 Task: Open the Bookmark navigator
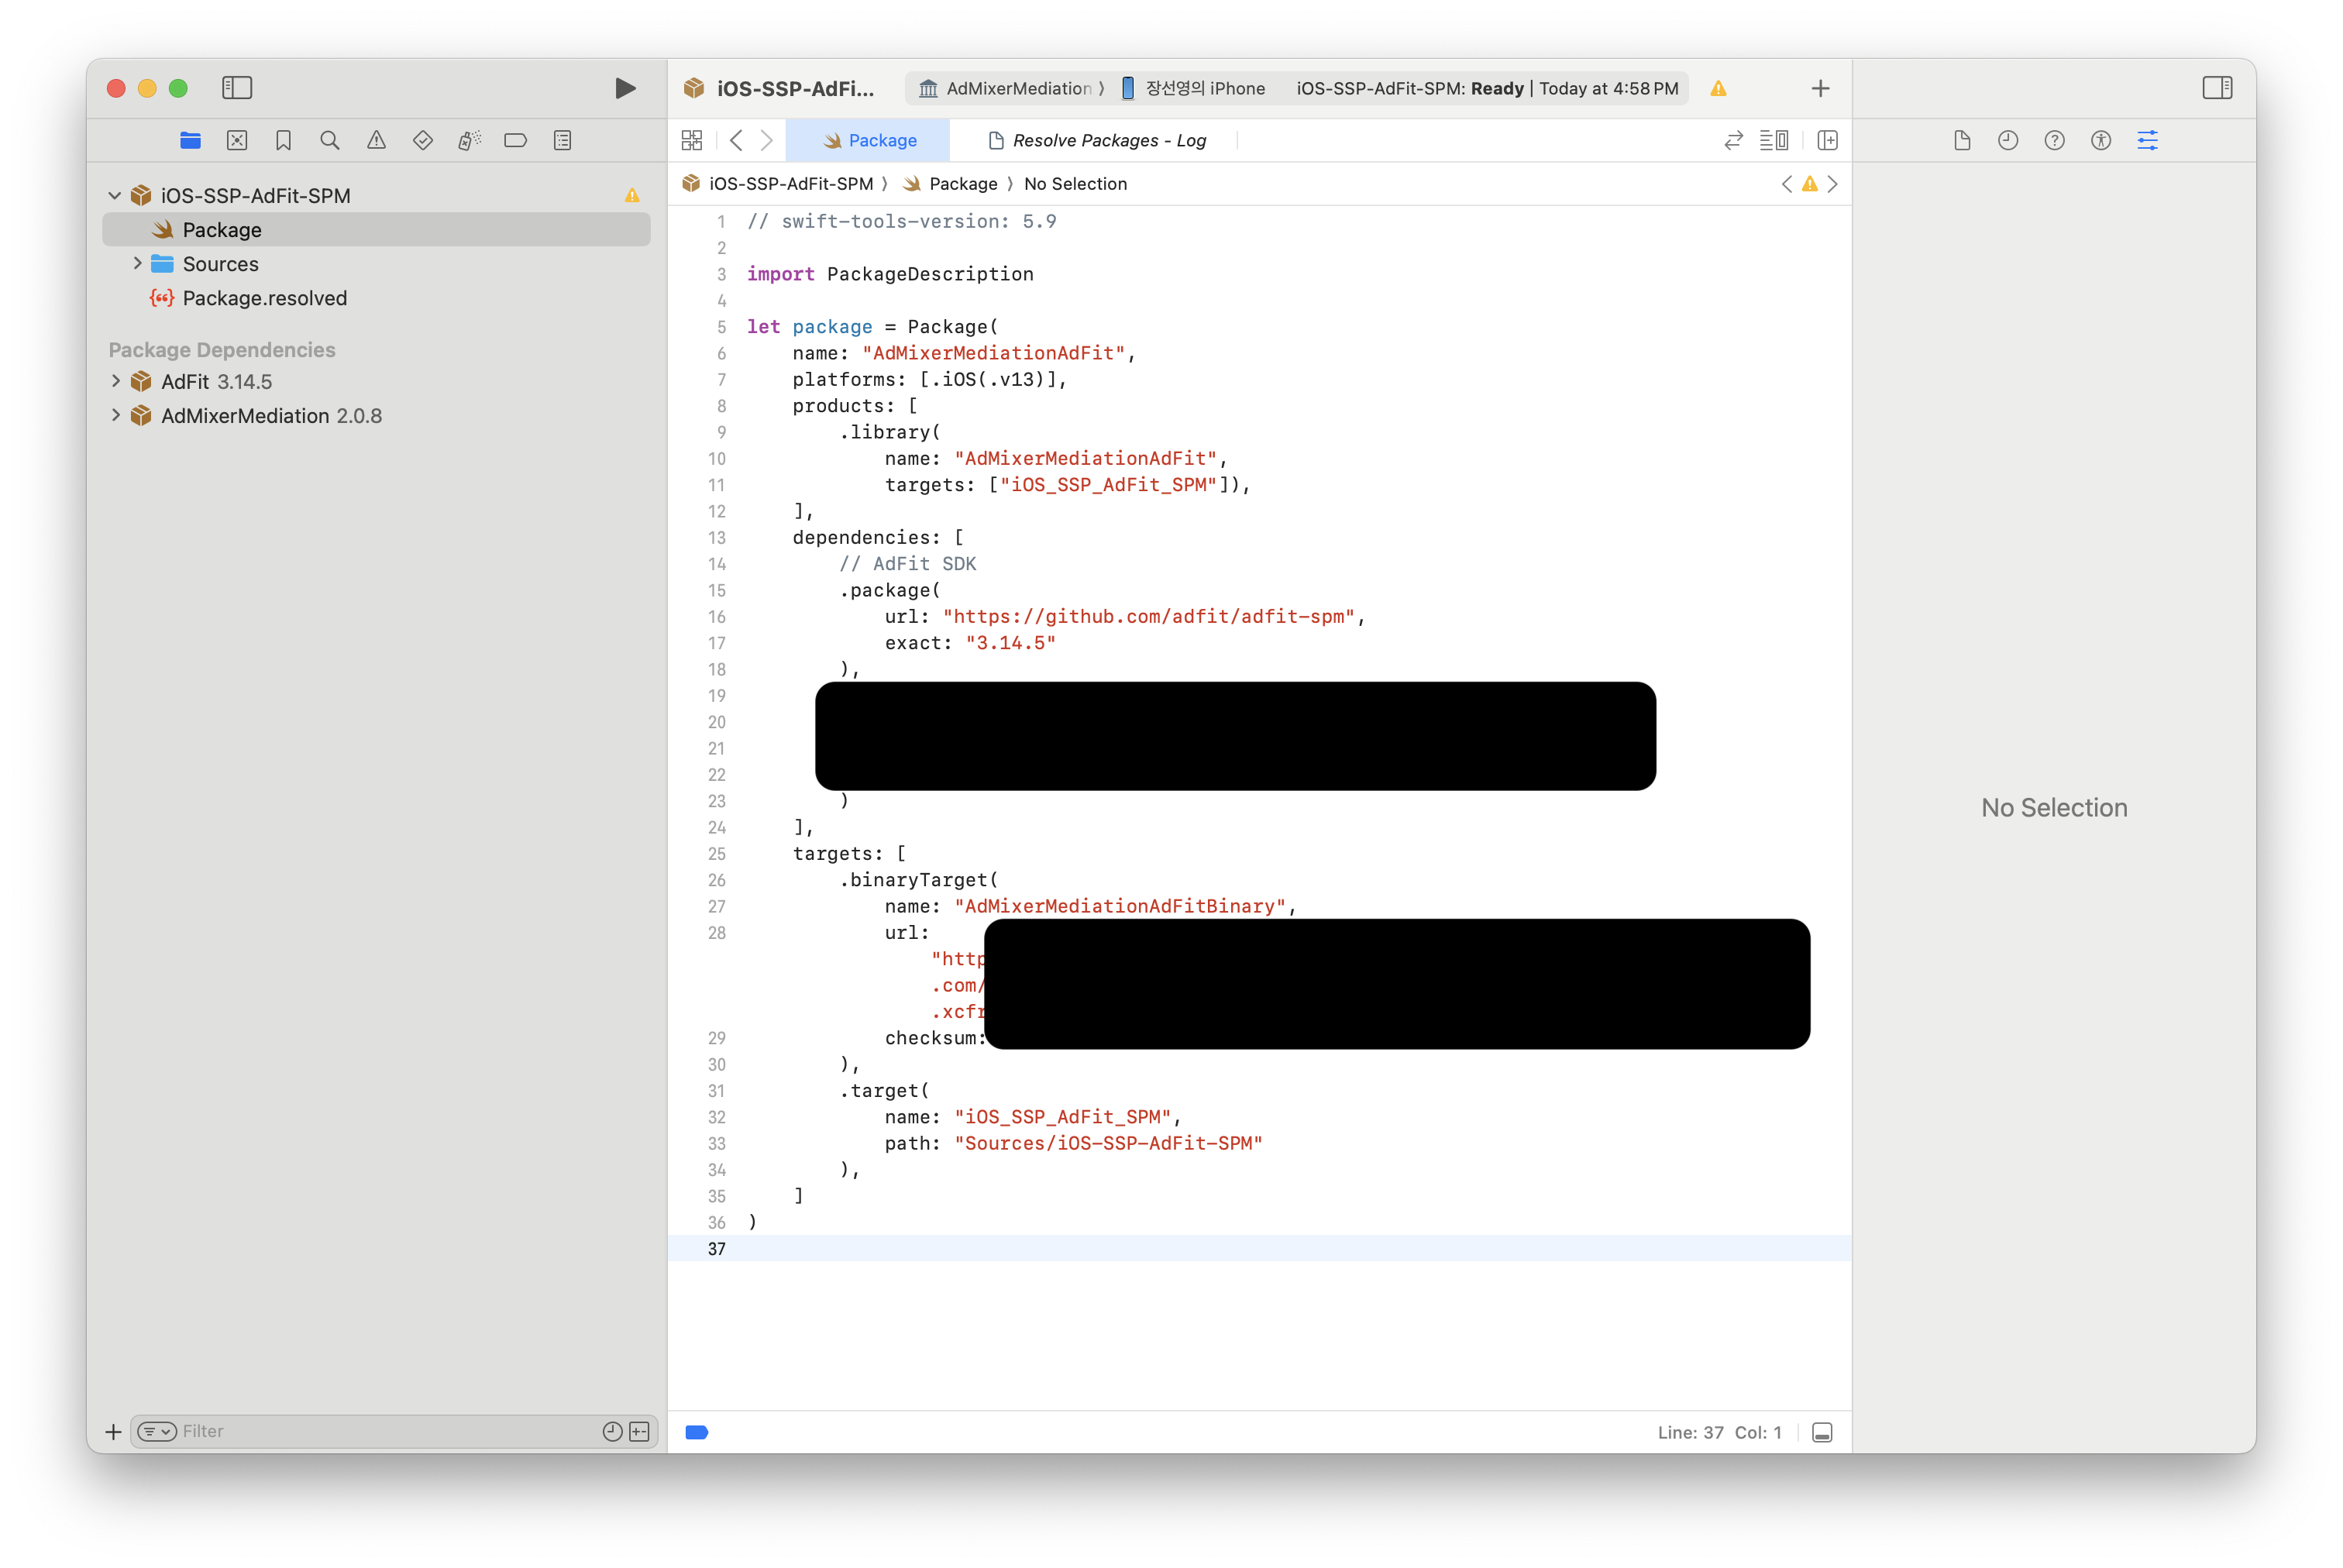coord(283,141)
